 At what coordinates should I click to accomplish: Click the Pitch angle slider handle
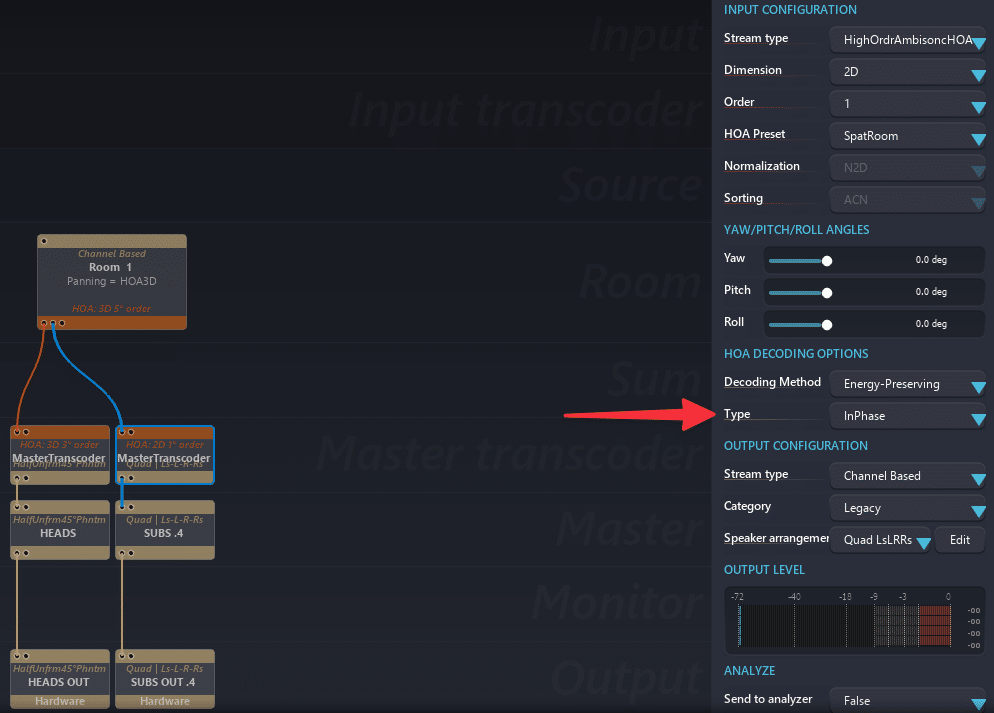point(827,292)
